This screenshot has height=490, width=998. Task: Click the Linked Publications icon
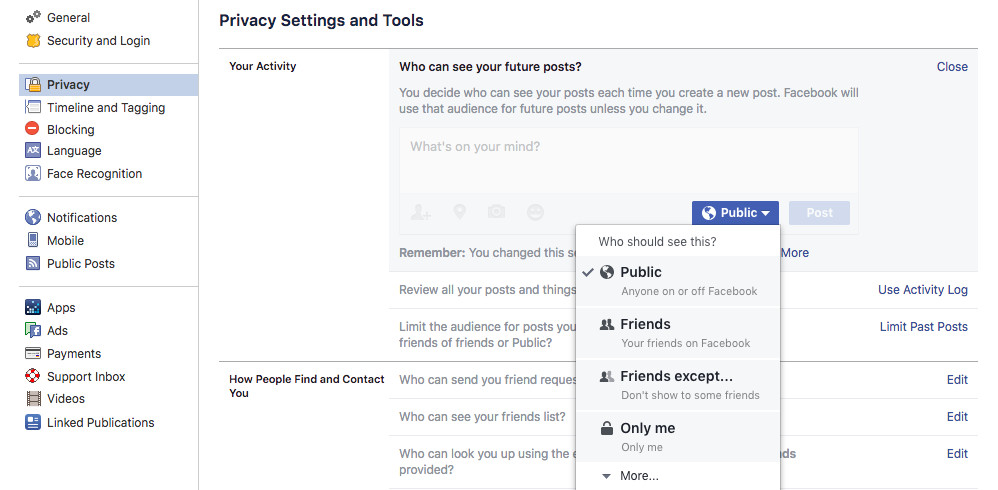pos(32,422)
